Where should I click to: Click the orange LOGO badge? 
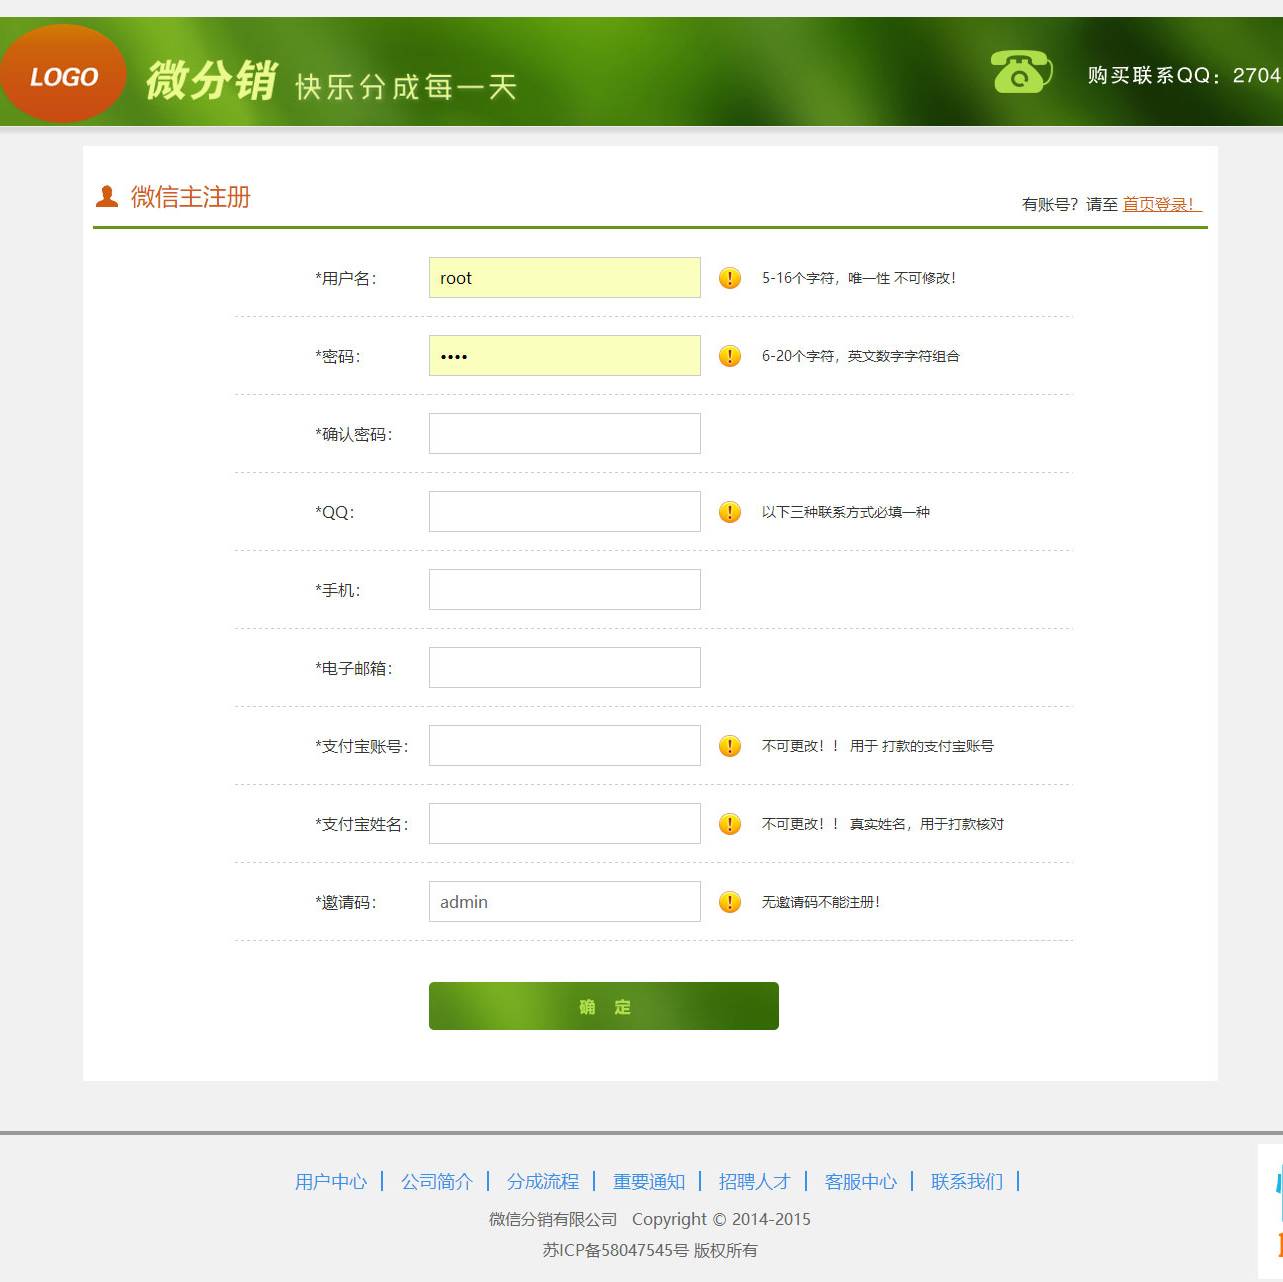click(63, 75)
